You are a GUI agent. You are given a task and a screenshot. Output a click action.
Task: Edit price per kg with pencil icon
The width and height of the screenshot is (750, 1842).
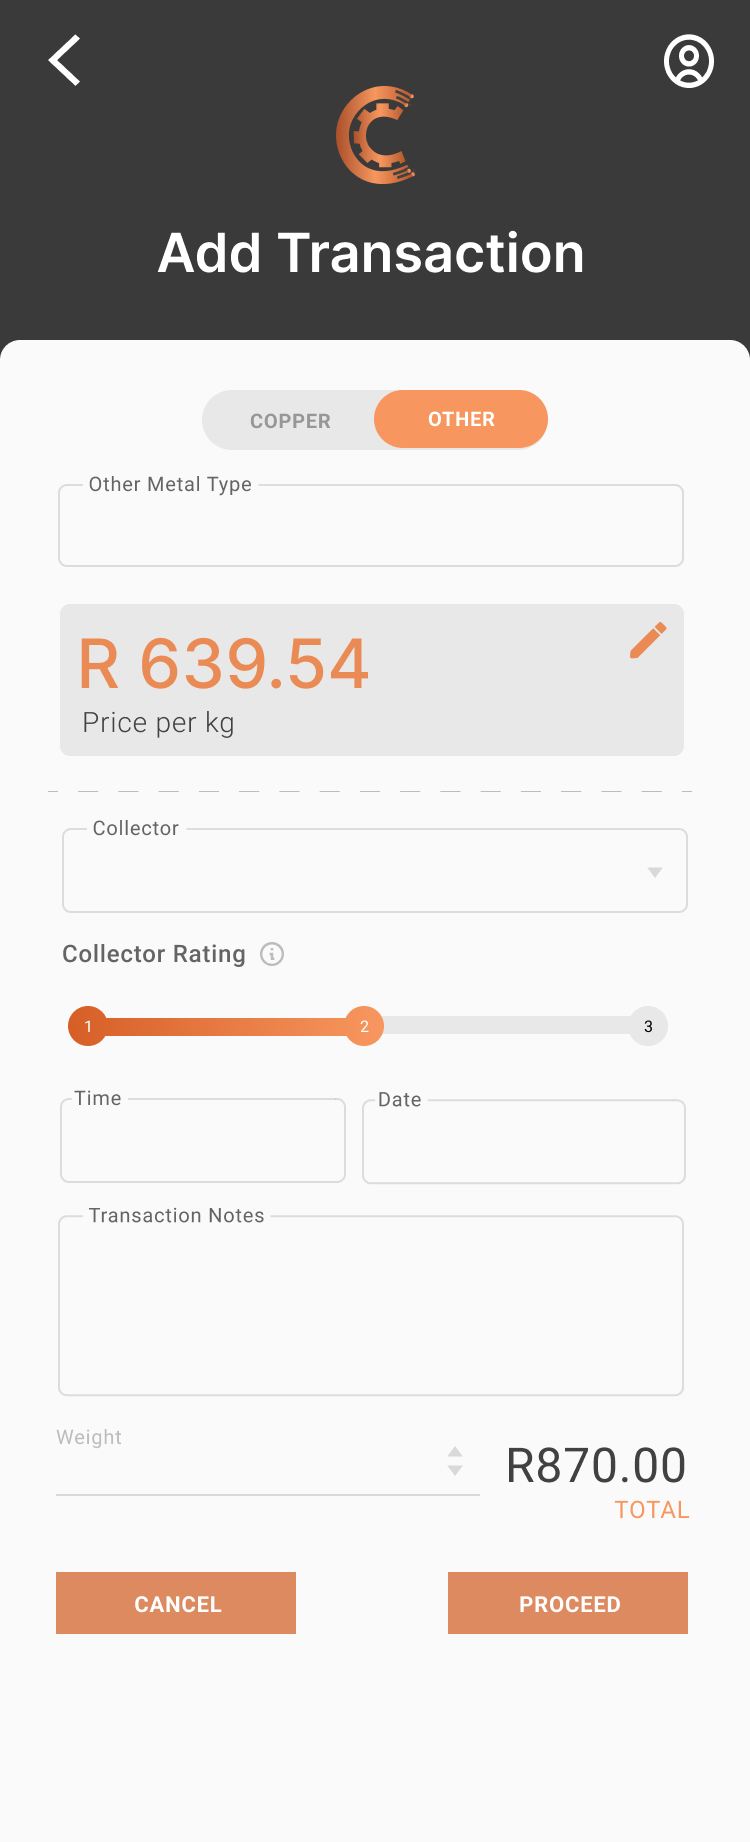[648, 640]
